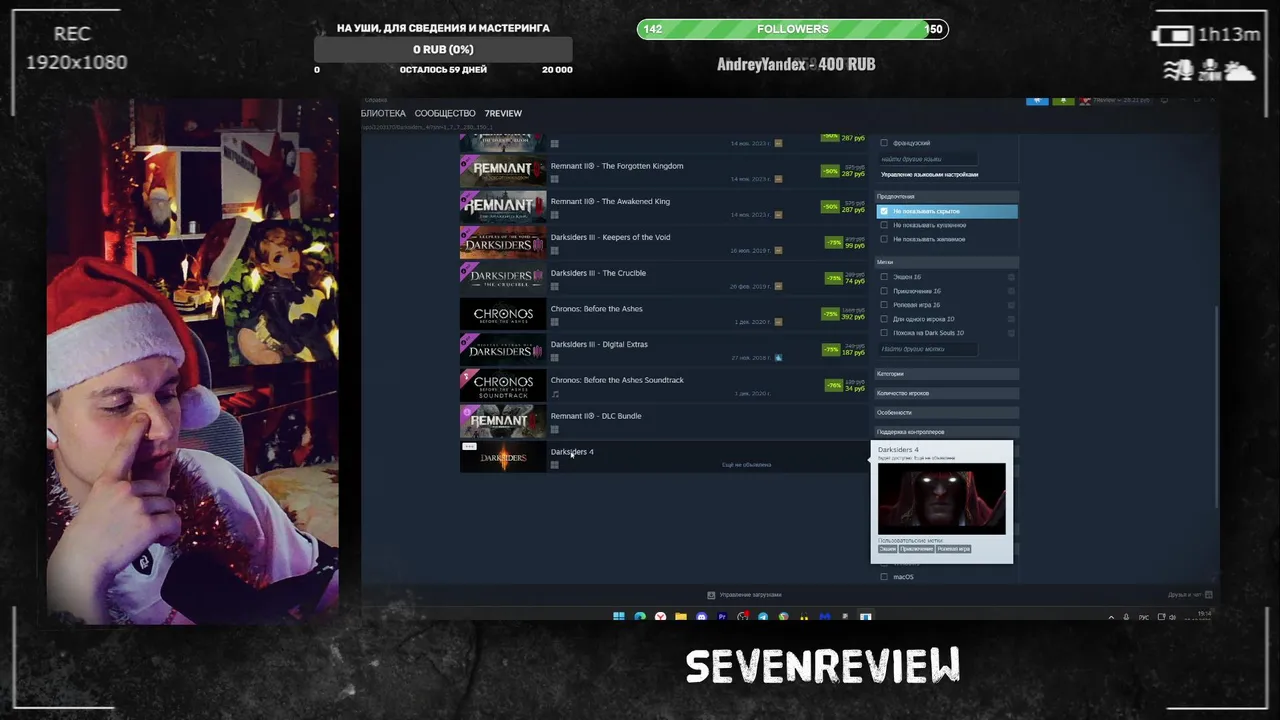Image resolution: width=1280 pixels, height=720 pixels.
Task: Click 'Управление языковыми настройками' link
Action: pyautogui.click(x=930, y=175)
